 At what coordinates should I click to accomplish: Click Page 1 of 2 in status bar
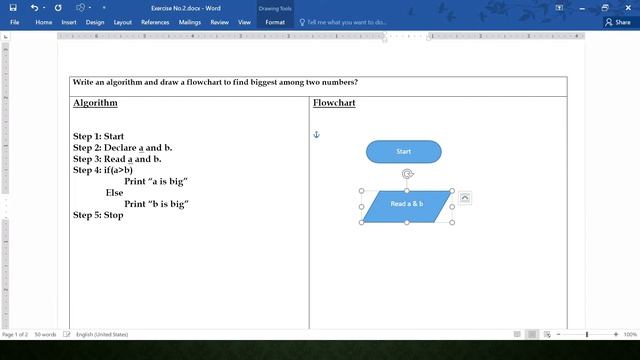coord(15,334)
